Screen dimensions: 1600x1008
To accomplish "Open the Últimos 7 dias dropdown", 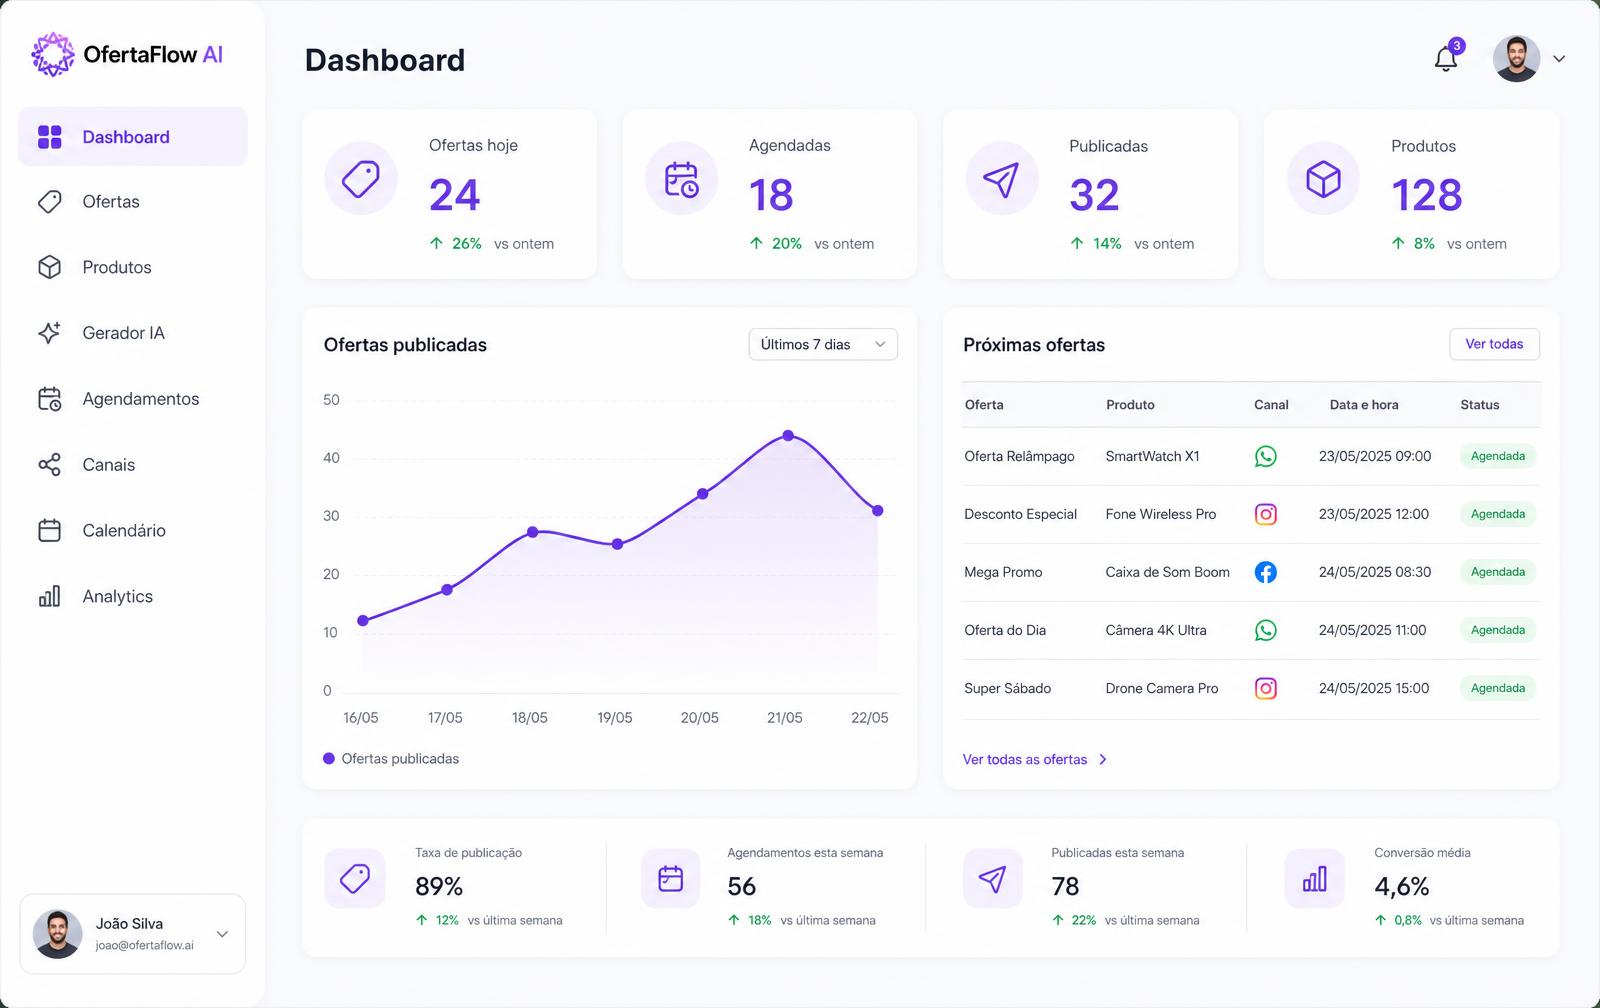I will (x=823, y=344).
